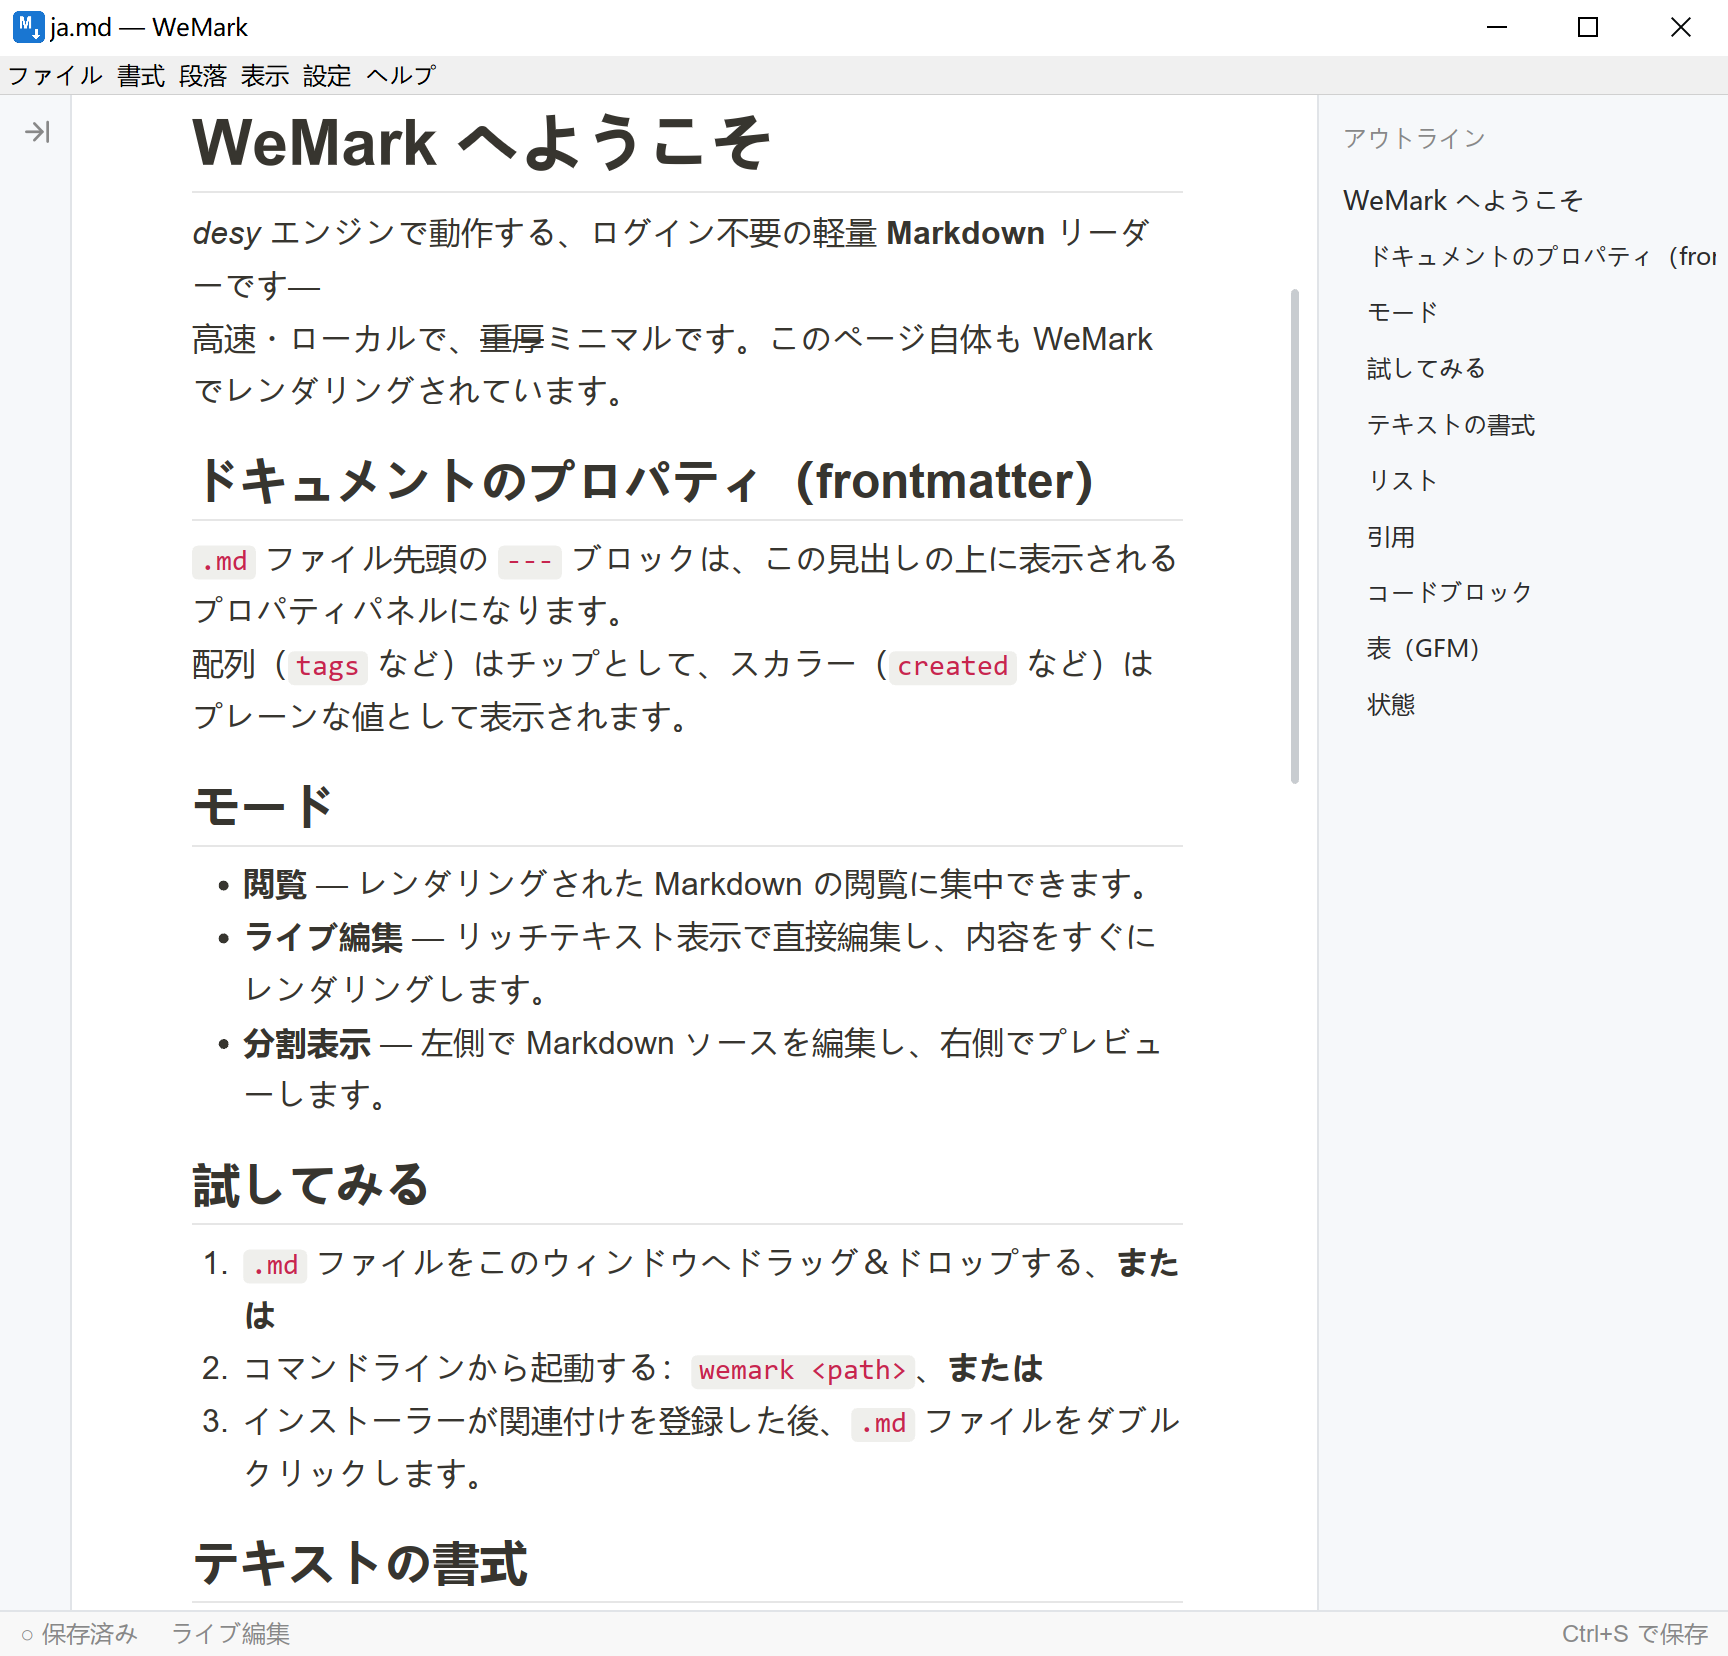The width and height of the screenshot is (1728, 1656).
Task: Click the テキストの書式 heading in document
Action: coord(360,1563)
